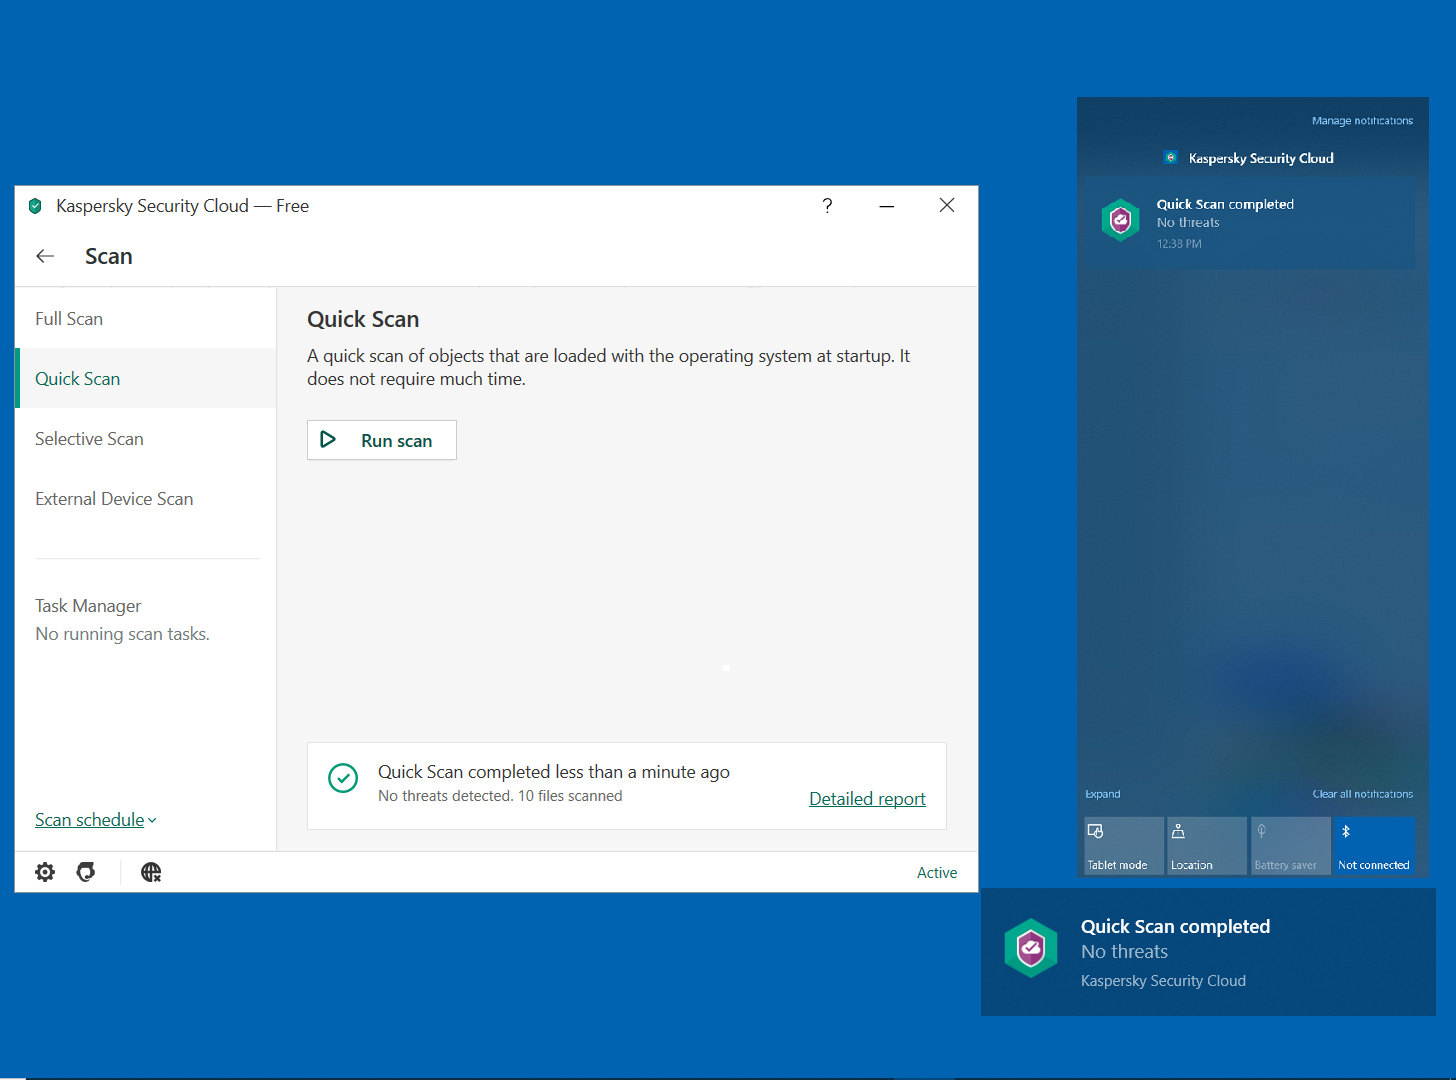Click 'No running scan tasks.' text
This screenshot has height=1080, width=1456.
(x=122, y=634)
